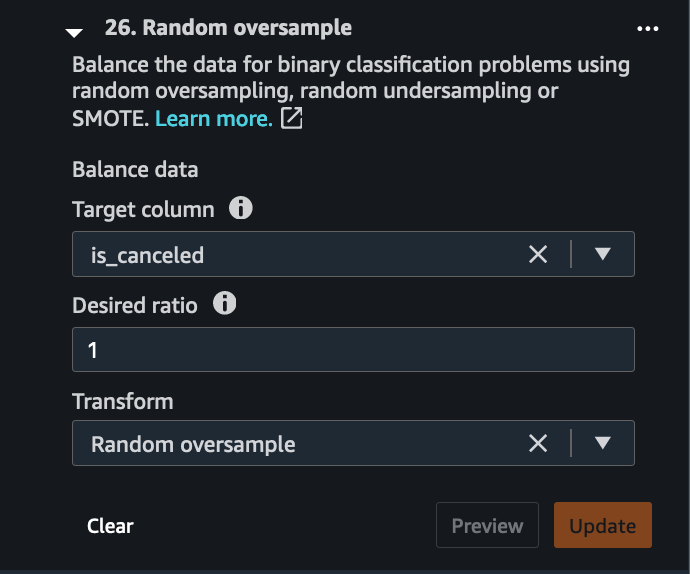
Task: Click the '26. Random oversample' step title
Action: (228, 28)
